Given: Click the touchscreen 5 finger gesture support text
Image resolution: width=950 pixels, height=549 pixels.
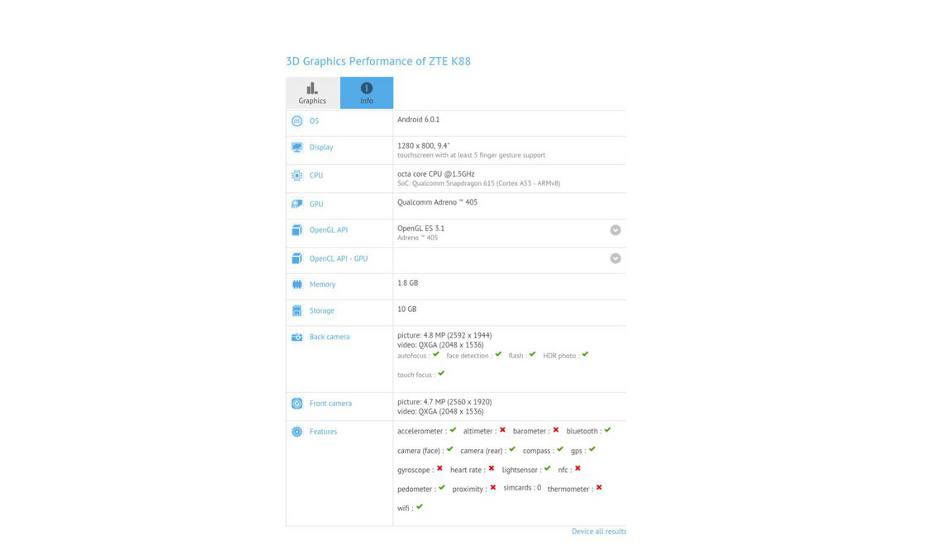Looking at the screenshot, I should point(471,155).
